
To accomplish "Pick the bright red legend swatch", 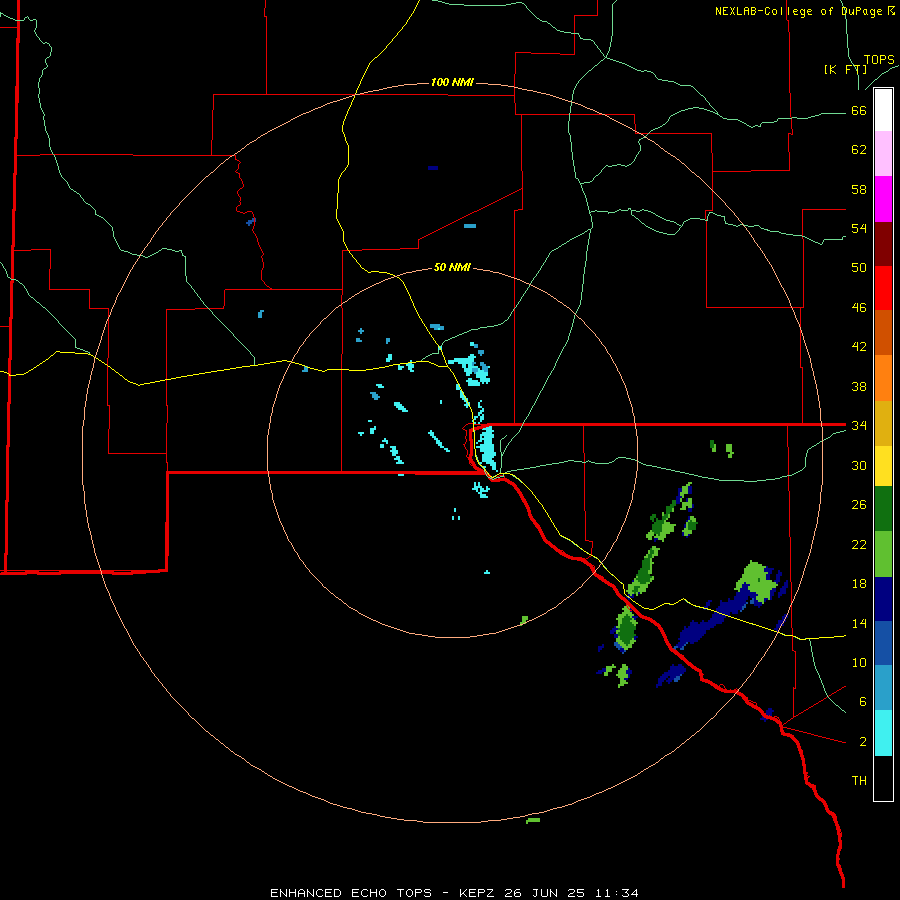I will click(x=883, y=288).
